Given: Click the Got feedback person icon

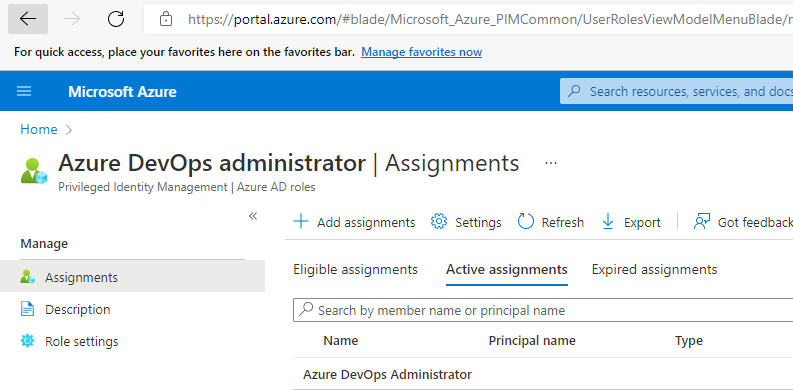Looking at the screenshot, I should coord(701,222).
